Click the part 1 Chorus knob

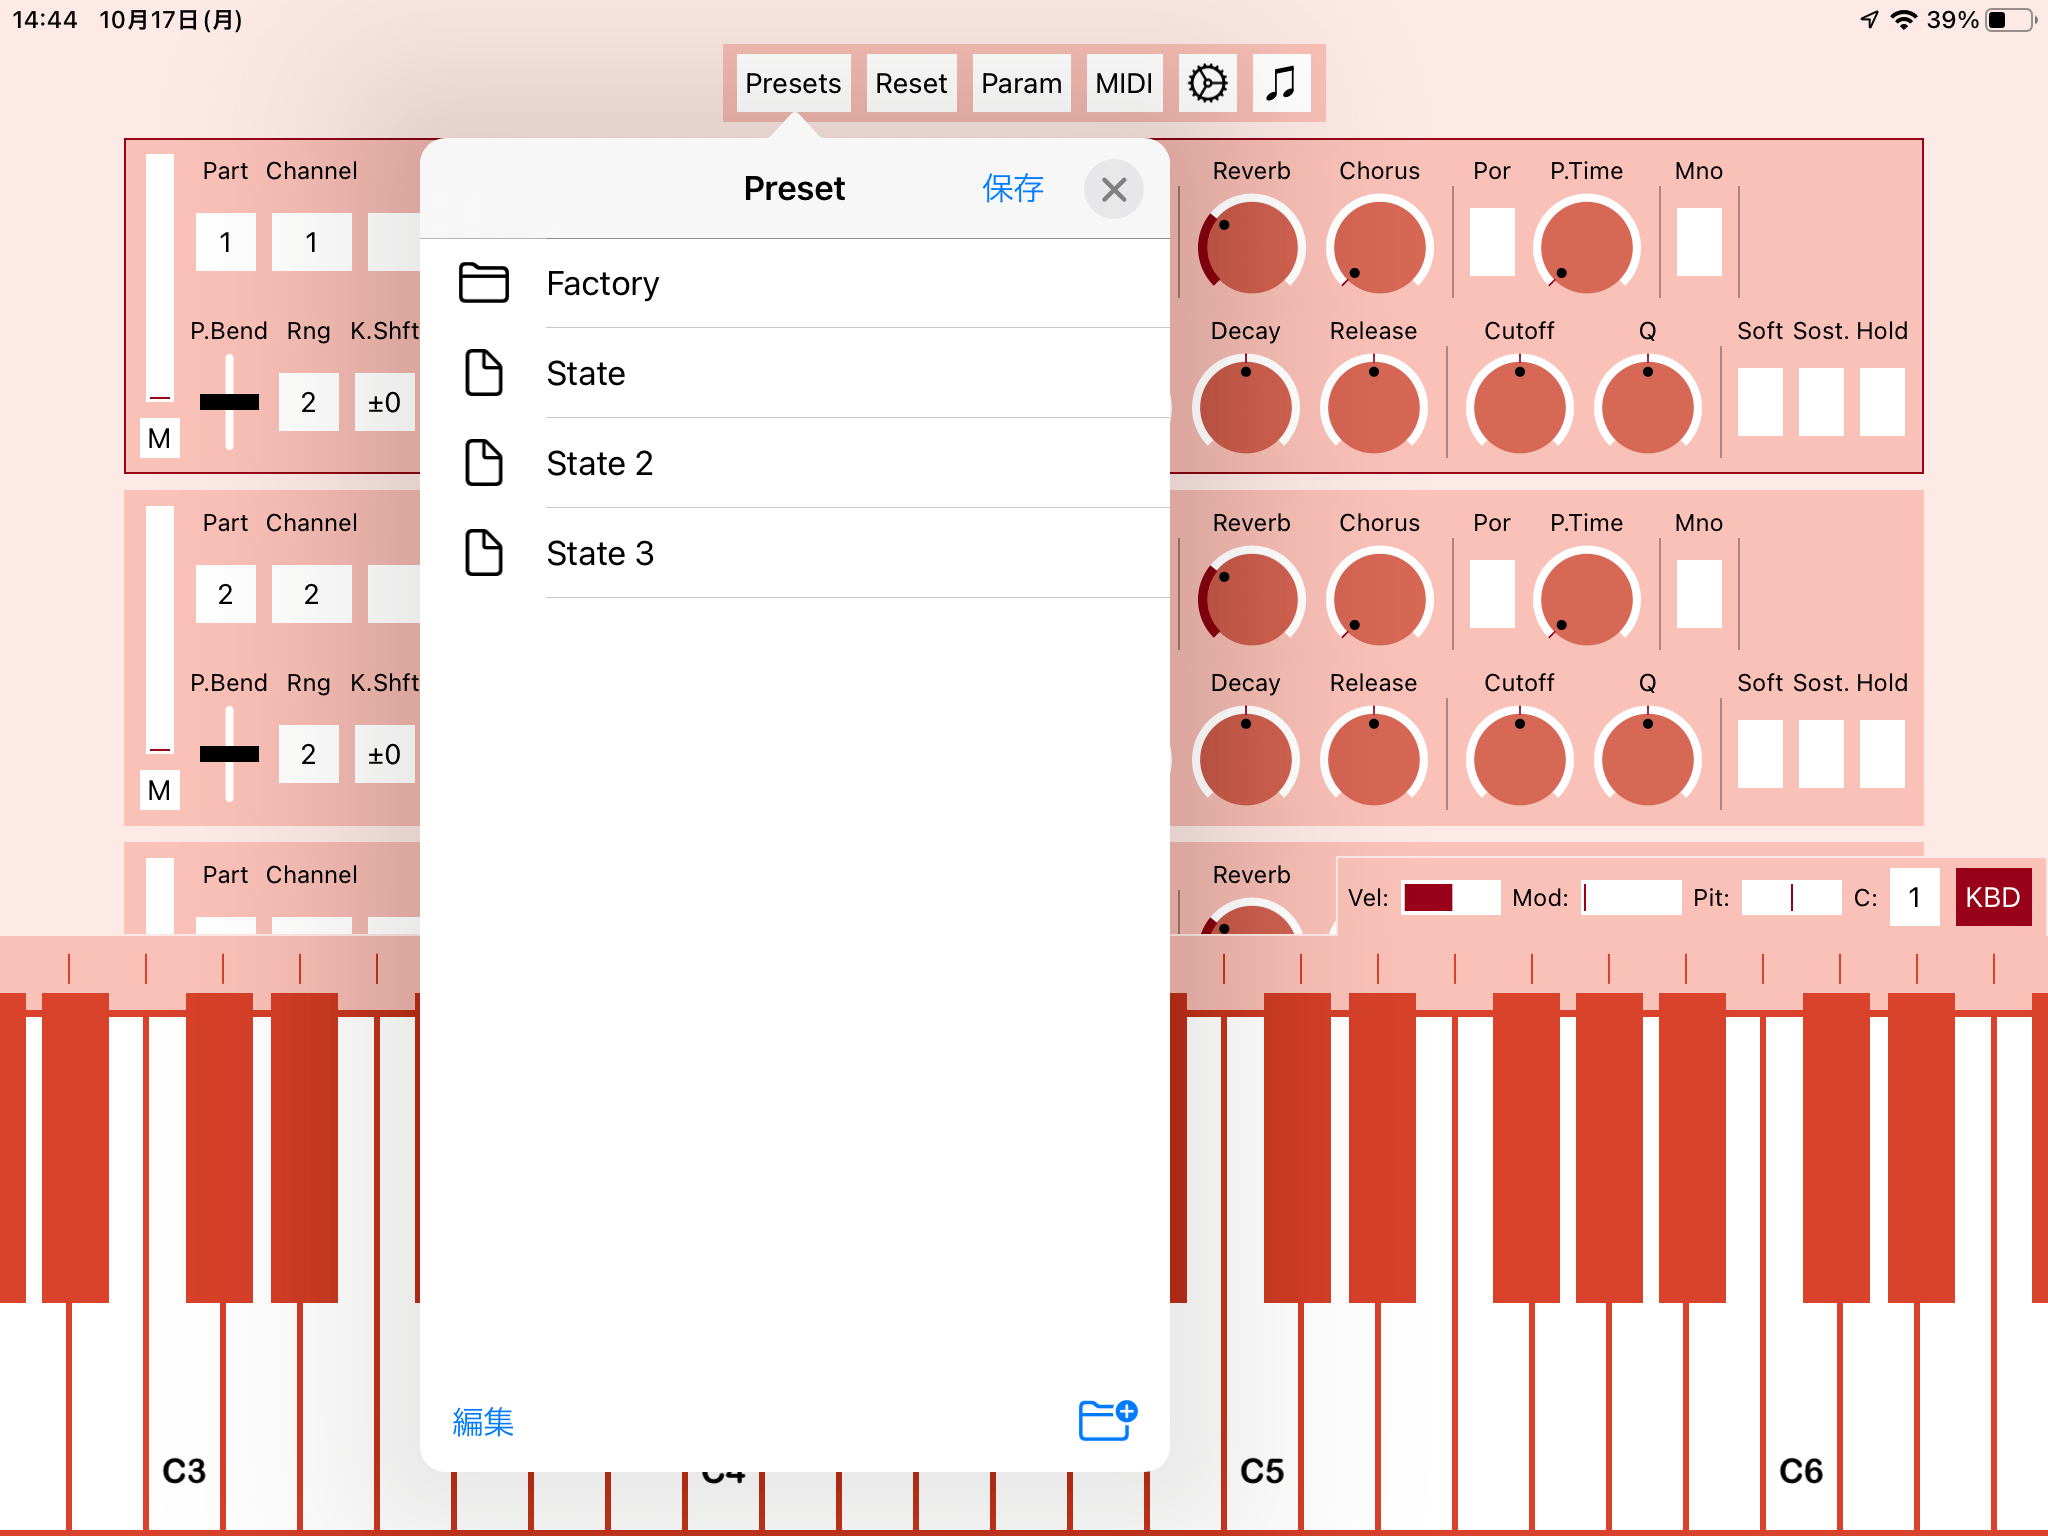(x=1379, y=246)
